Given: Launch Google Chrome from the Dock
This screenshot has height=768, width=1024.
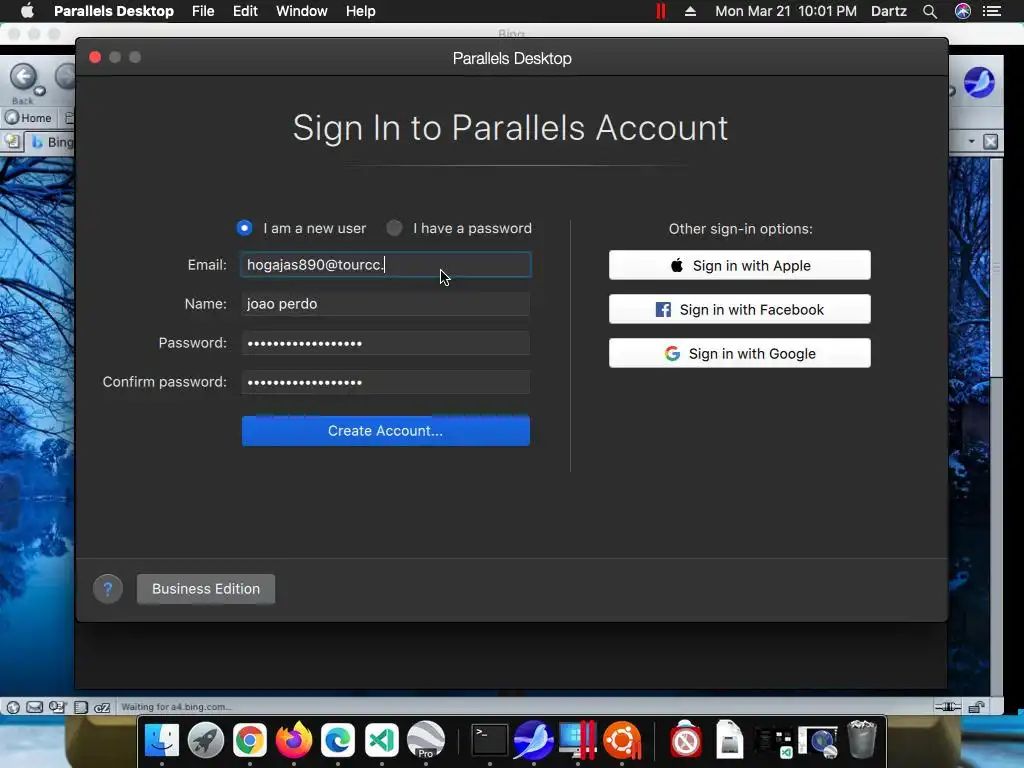Looking at the screenshot, I should pyautogui.click(x=249, y=740).
